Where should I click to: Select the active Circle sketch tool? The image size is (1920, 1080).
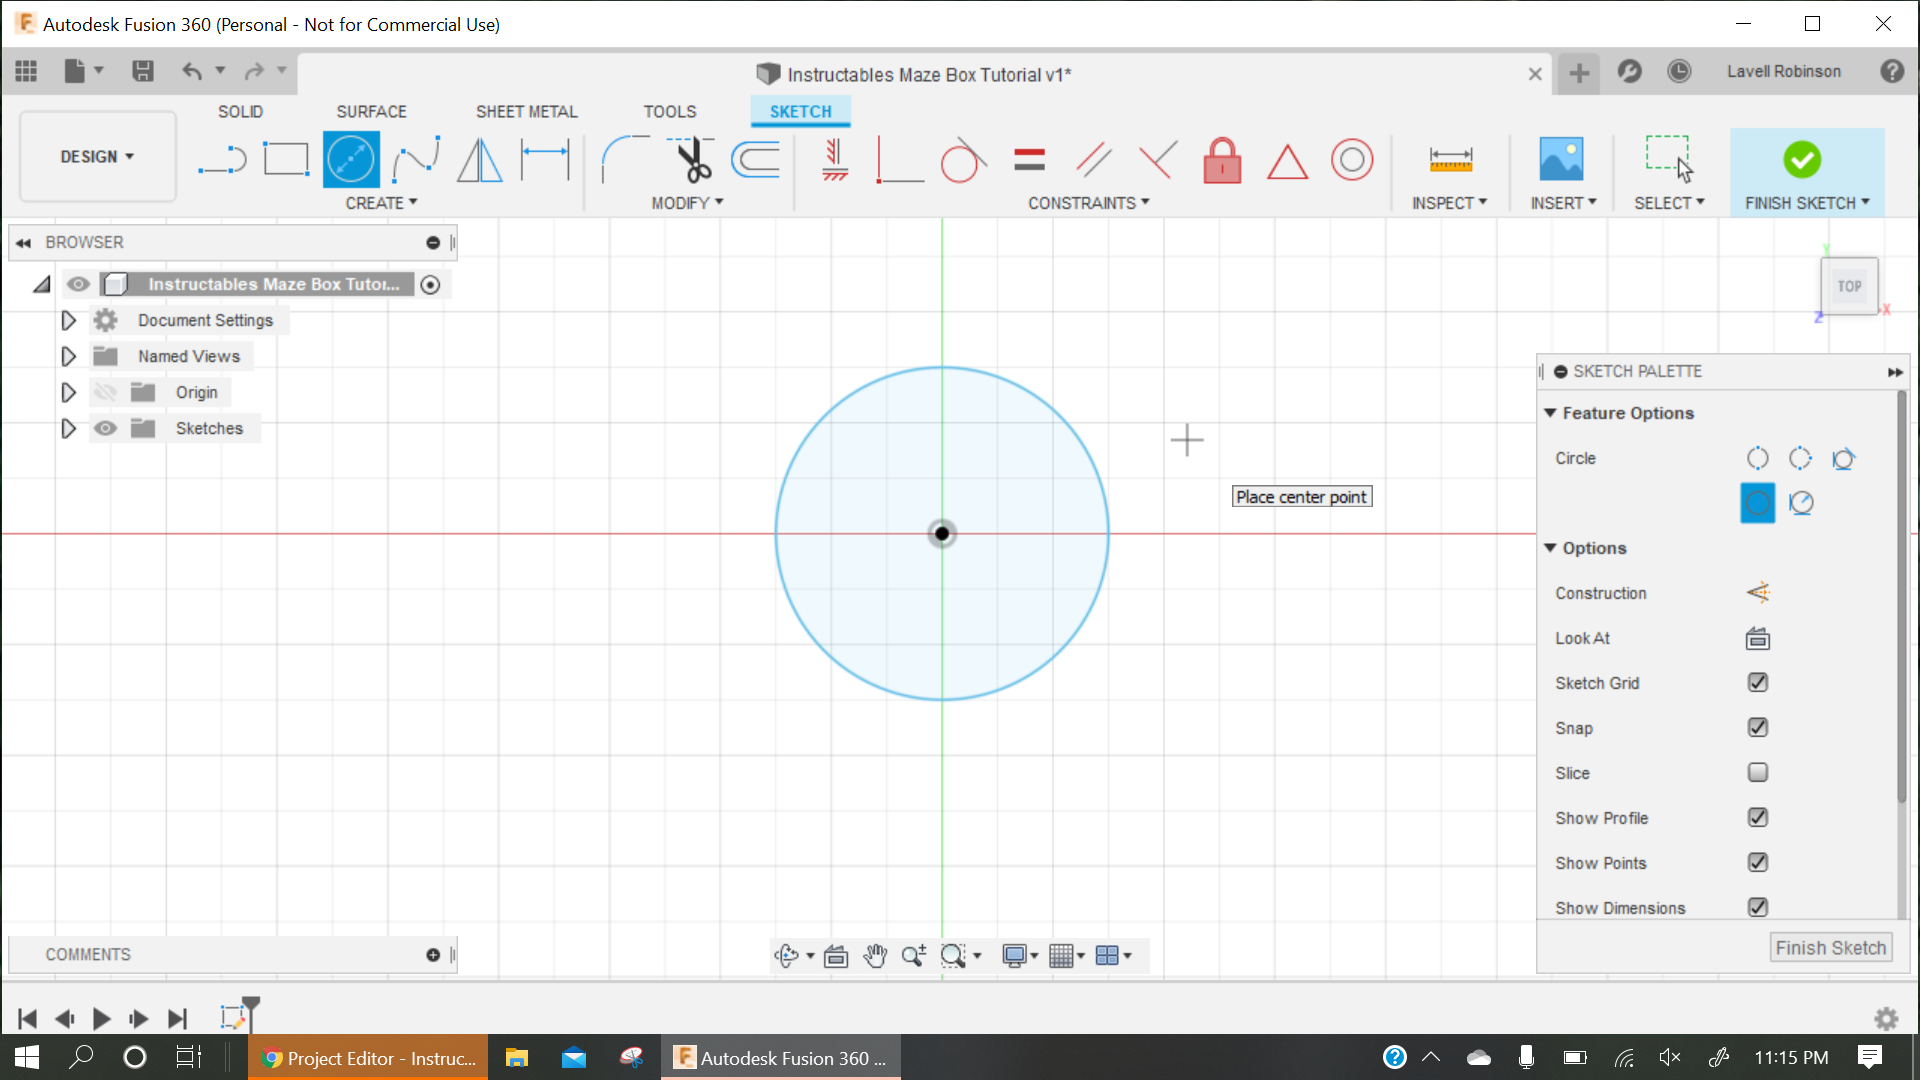pyautogui.click(x=351, y=160)
